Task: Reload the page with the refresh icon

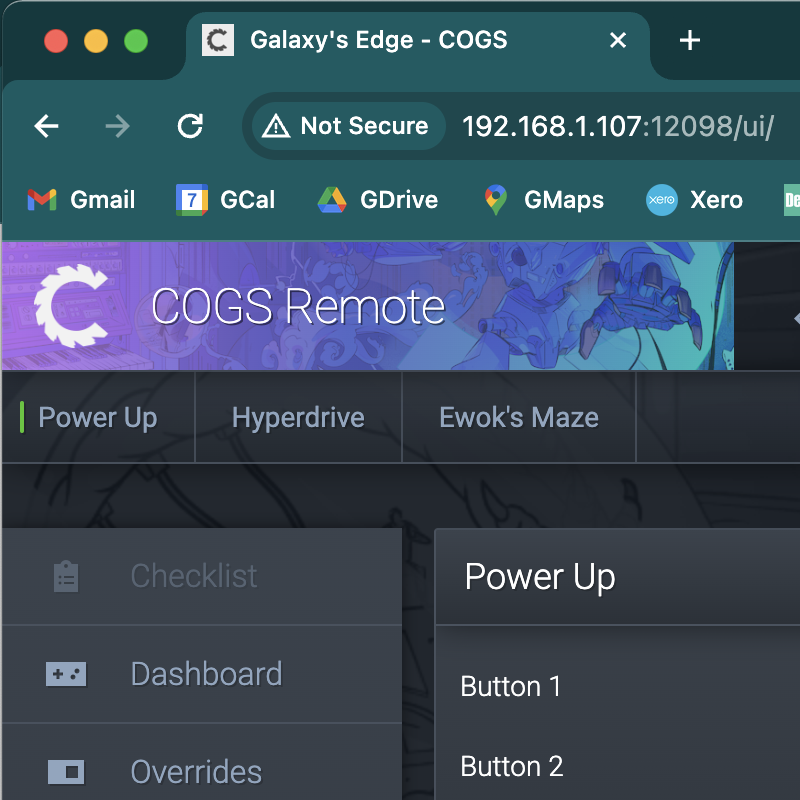Action: coord(190,126)
